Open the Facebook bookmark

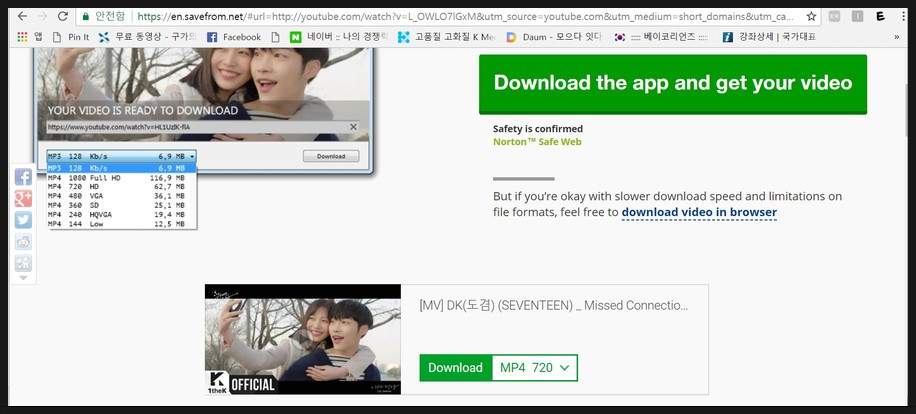click(234, 37)
